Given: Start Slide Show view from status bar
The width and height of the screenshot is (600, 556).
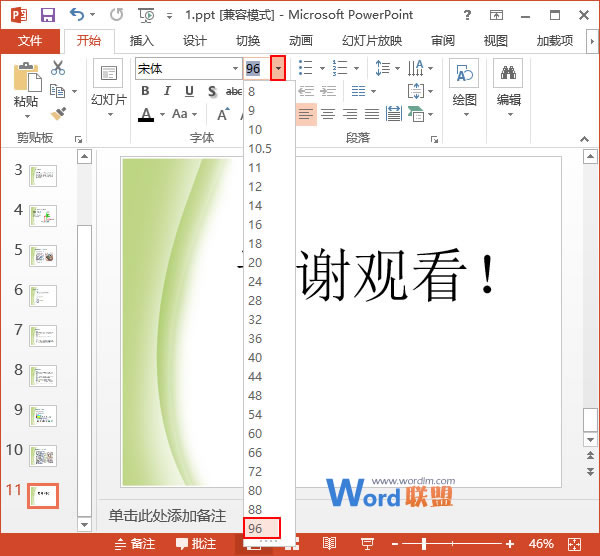Looking at the screenshot, I should click(x=367, y=543).
